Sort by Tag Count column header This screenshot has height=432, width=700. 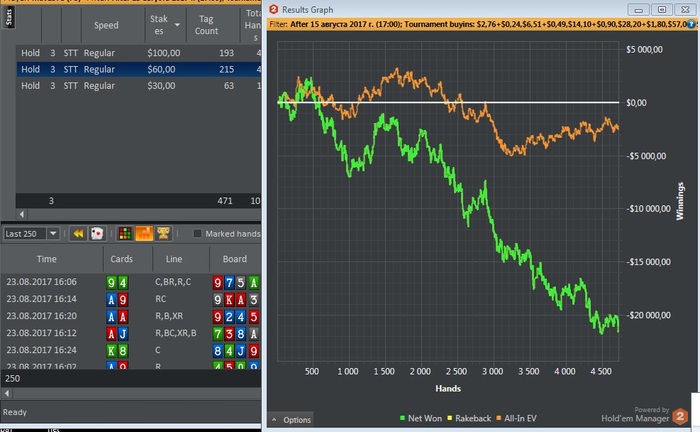pyautogui.click(x=206, y=25)
